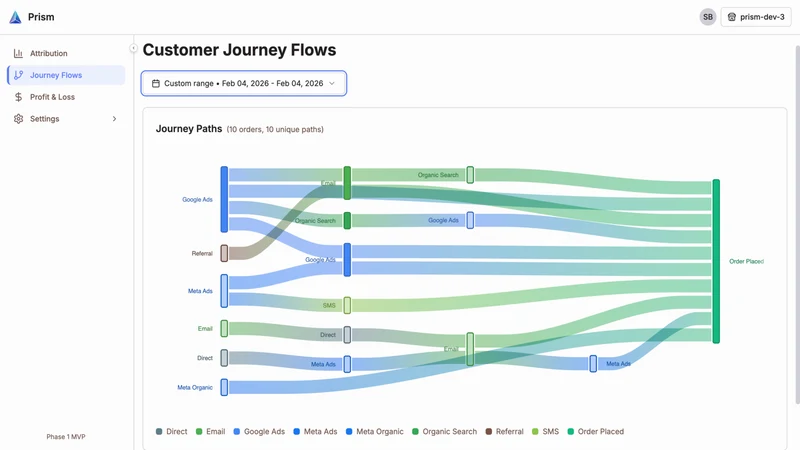
Task: Click the Settings gear icon
Action: tap(18, 119)
